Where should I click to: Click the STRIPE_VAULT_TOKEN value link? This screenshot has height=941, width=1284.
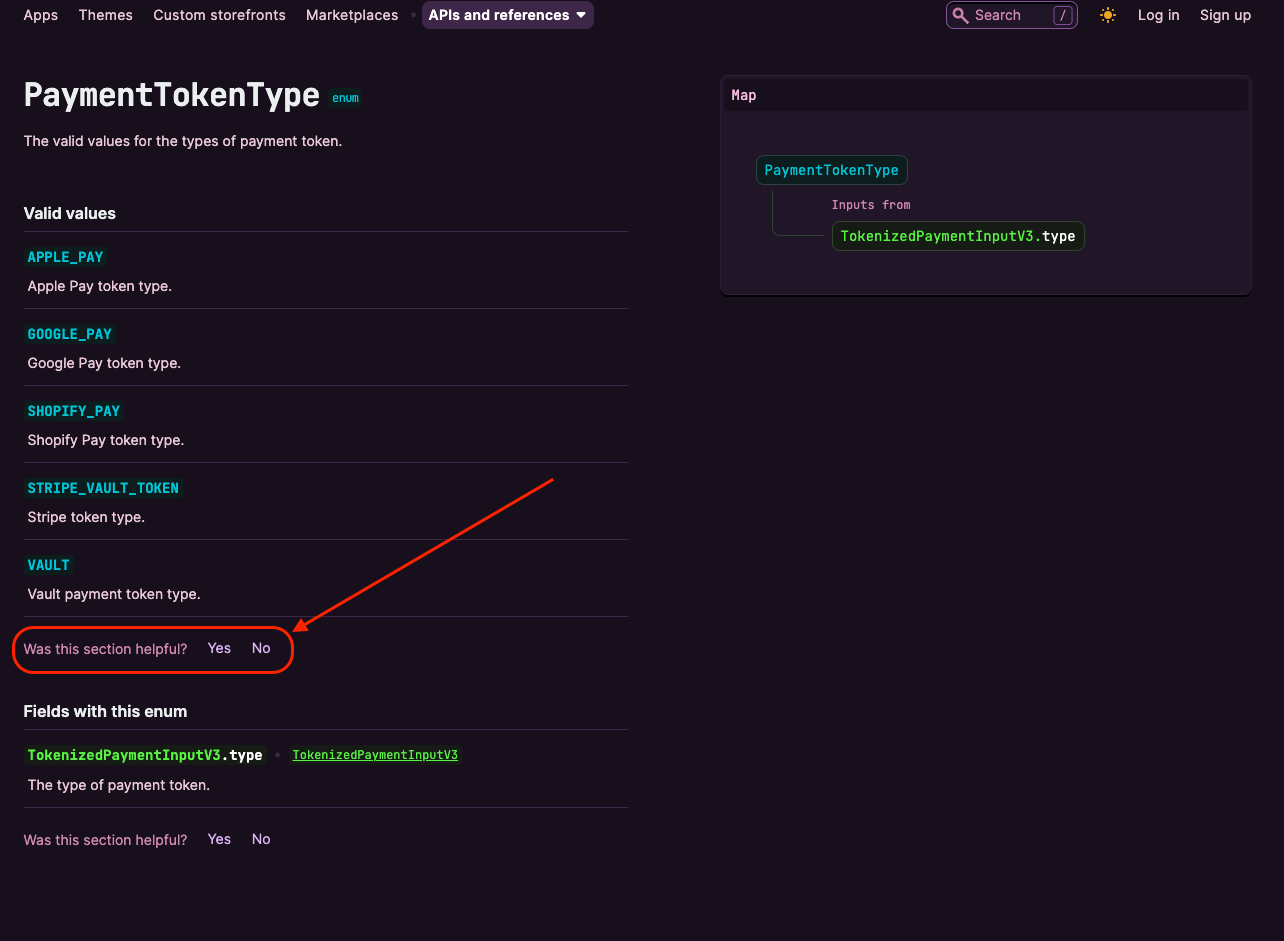point(103,488)
